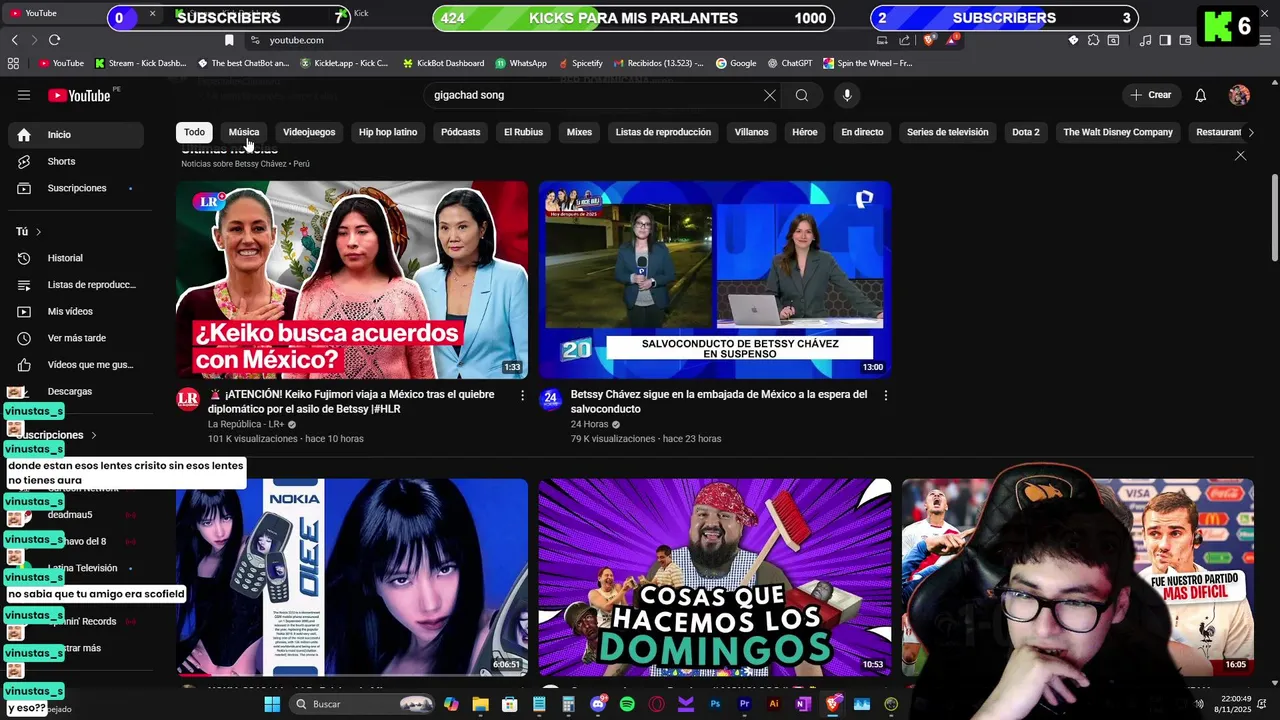Select the Hip hop latino chip
This screenshot has height=720, width=1280.
[388, 132]
